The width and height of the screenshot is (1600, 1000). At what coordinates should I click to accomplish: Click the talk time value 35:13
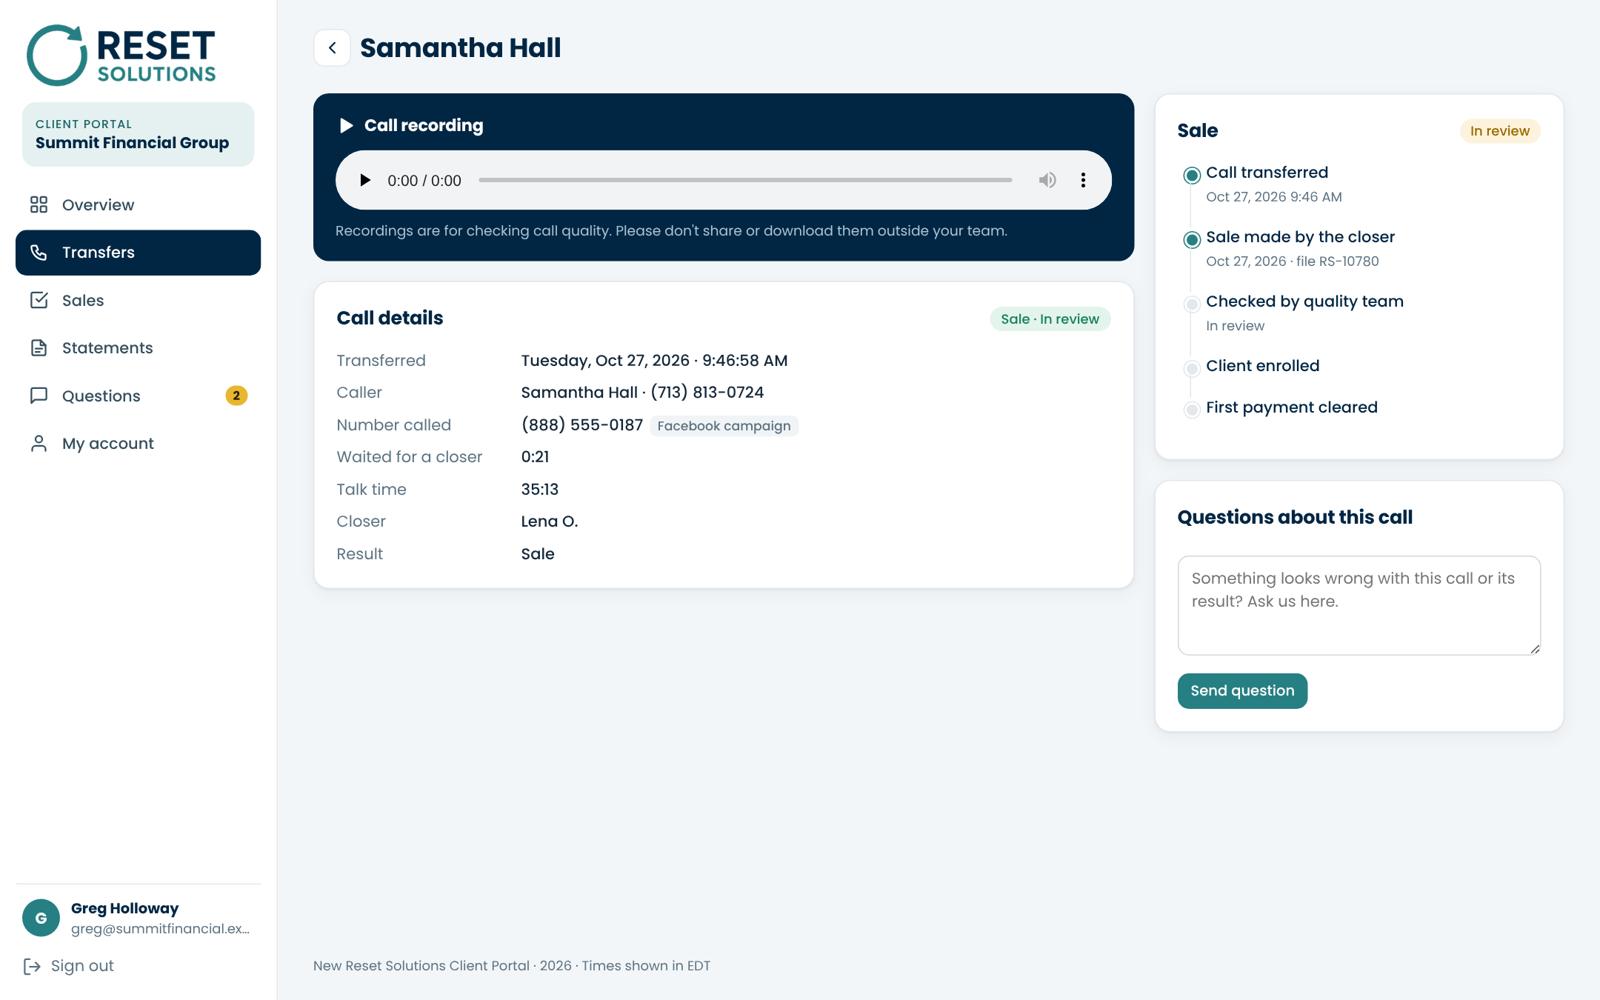(x=540, y=490)
